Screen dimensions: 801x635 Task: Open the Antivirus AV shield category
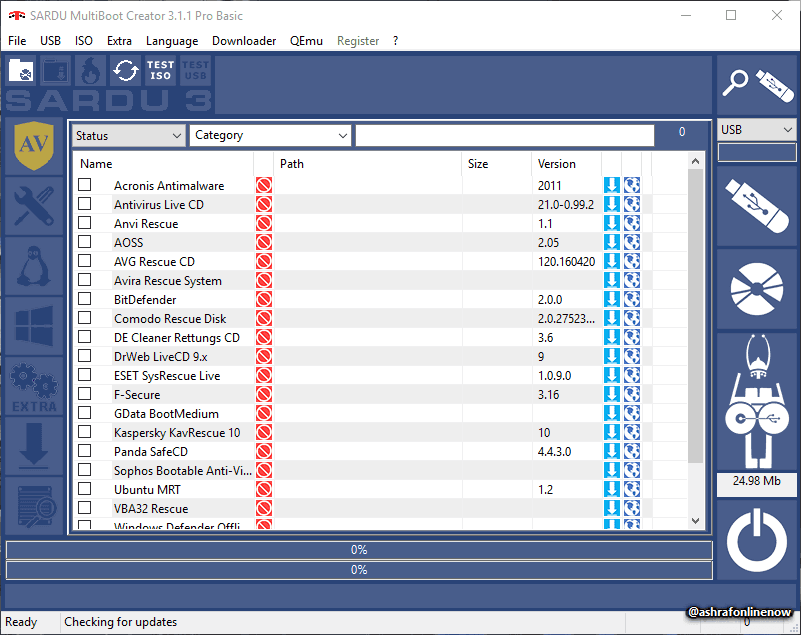[34, 146]
